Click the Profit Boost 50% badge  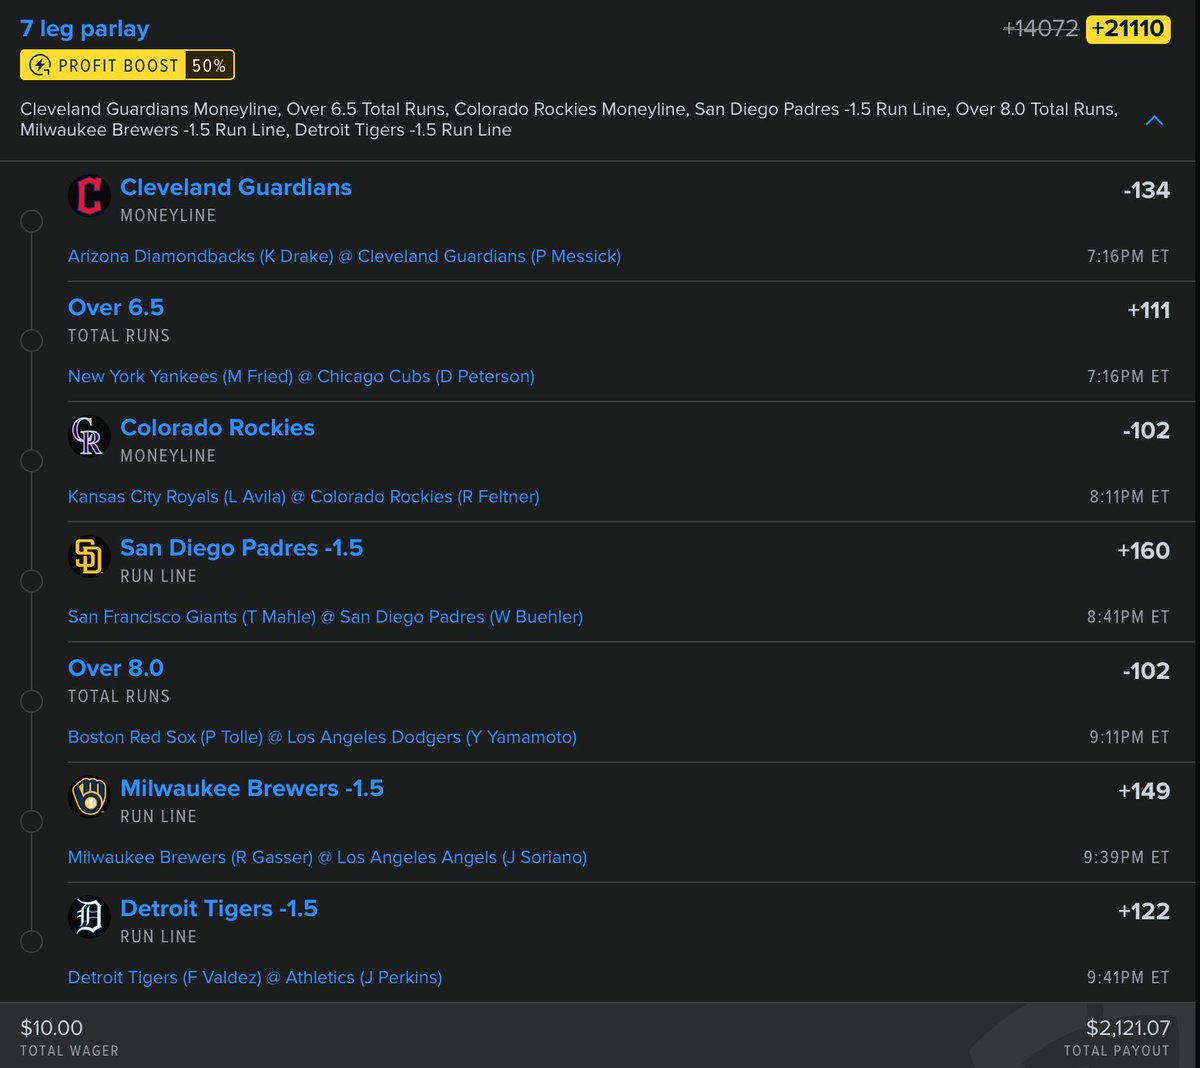point(127,65)
